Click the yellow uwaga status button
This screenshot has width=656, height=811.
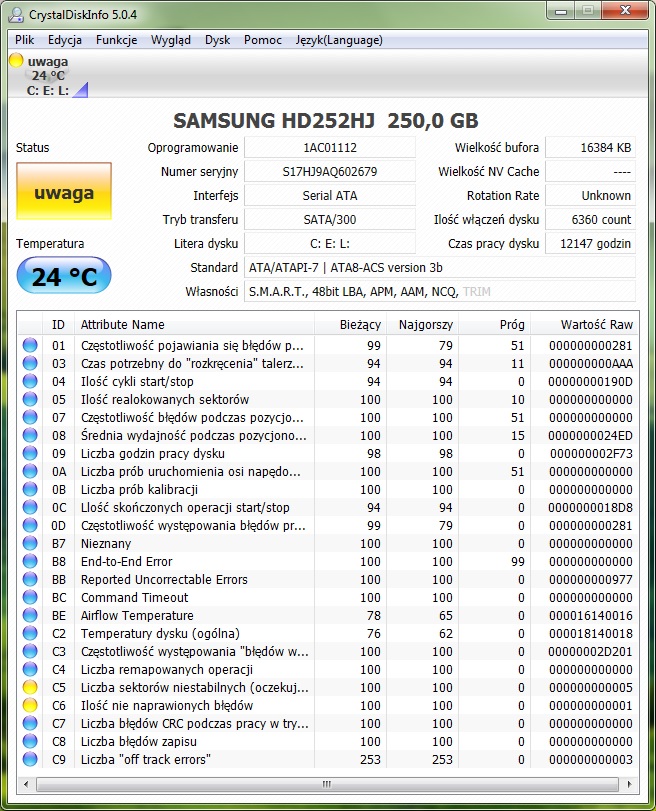64,191
